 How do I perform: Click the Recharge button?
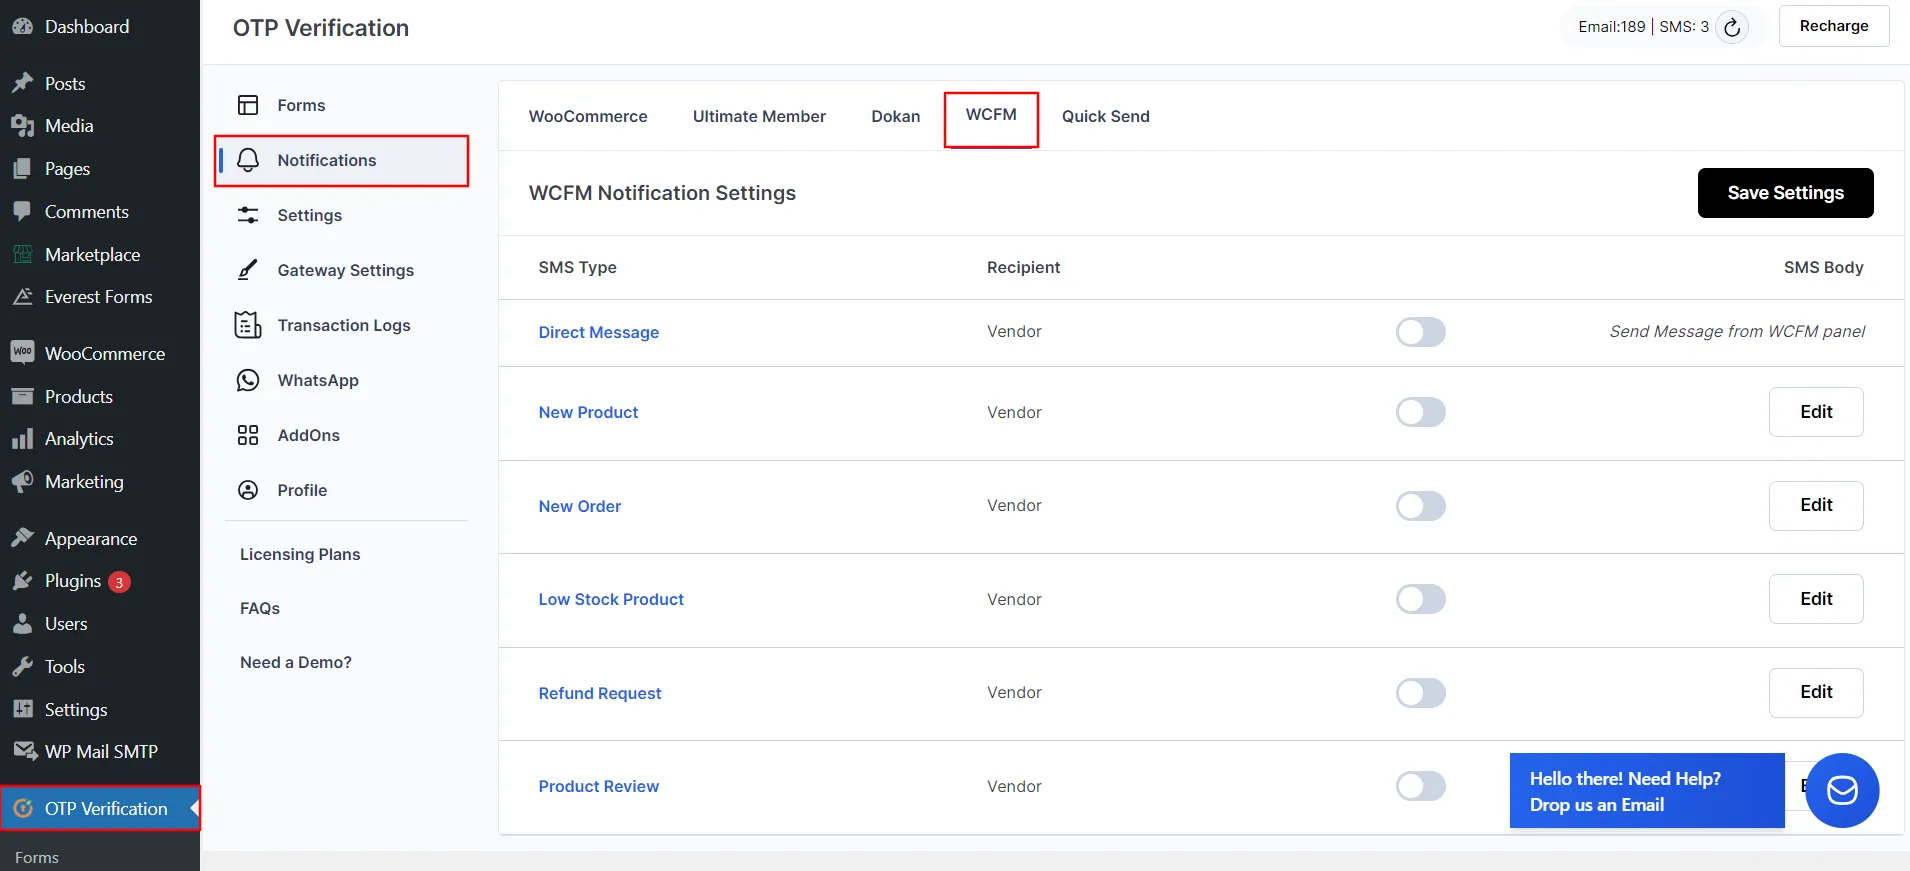click(1834, 26)
